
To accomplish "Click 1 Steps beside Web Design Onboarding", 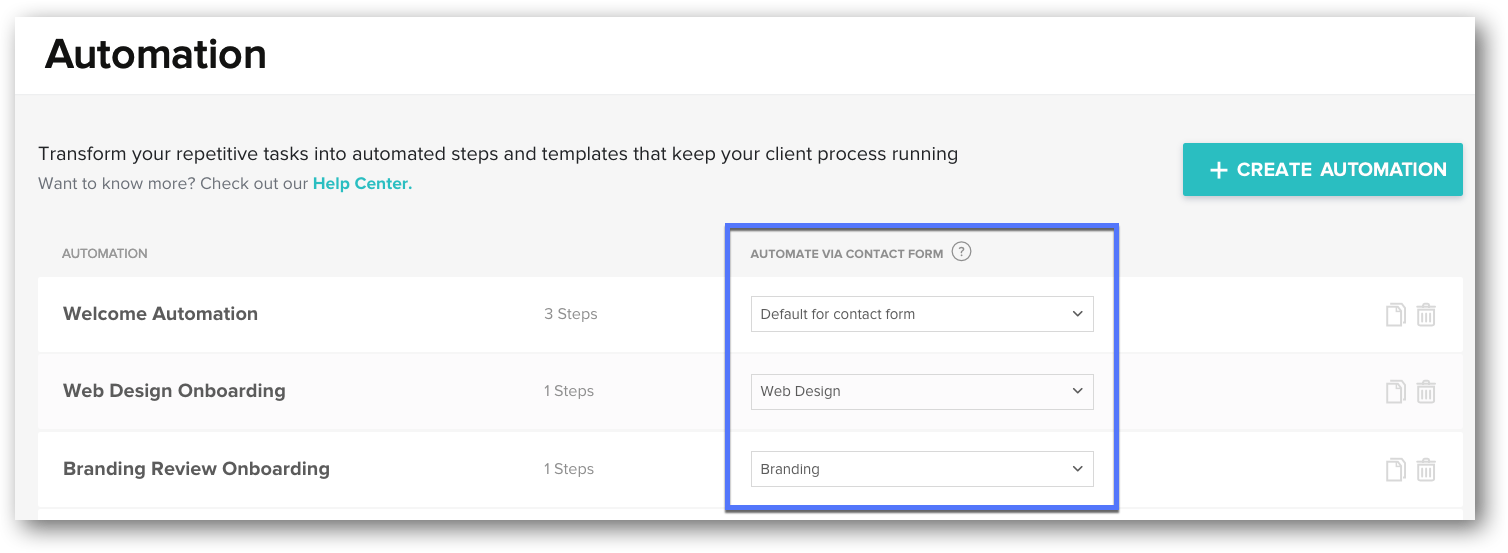I will coord(568,391).
